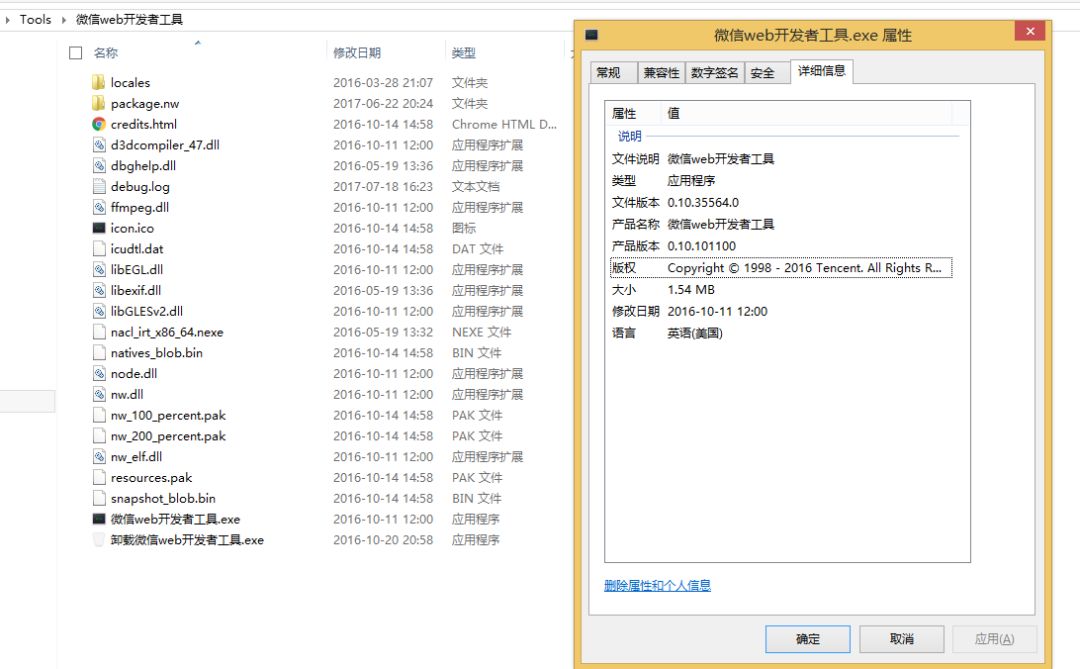Switch to the 兼容性 tab
Viewport: 1080px width, 669px height.
pyautogui.click(x=661, y=72)
